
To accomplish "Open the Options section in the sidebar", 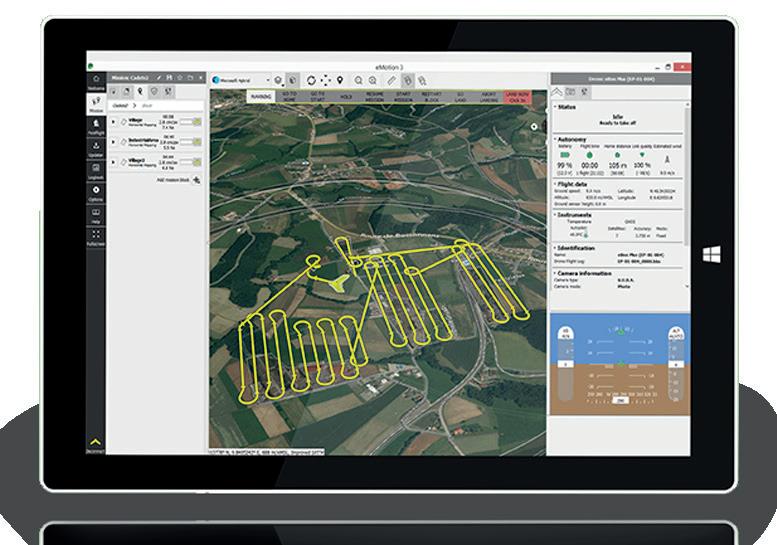I will [x=96, y=193].
